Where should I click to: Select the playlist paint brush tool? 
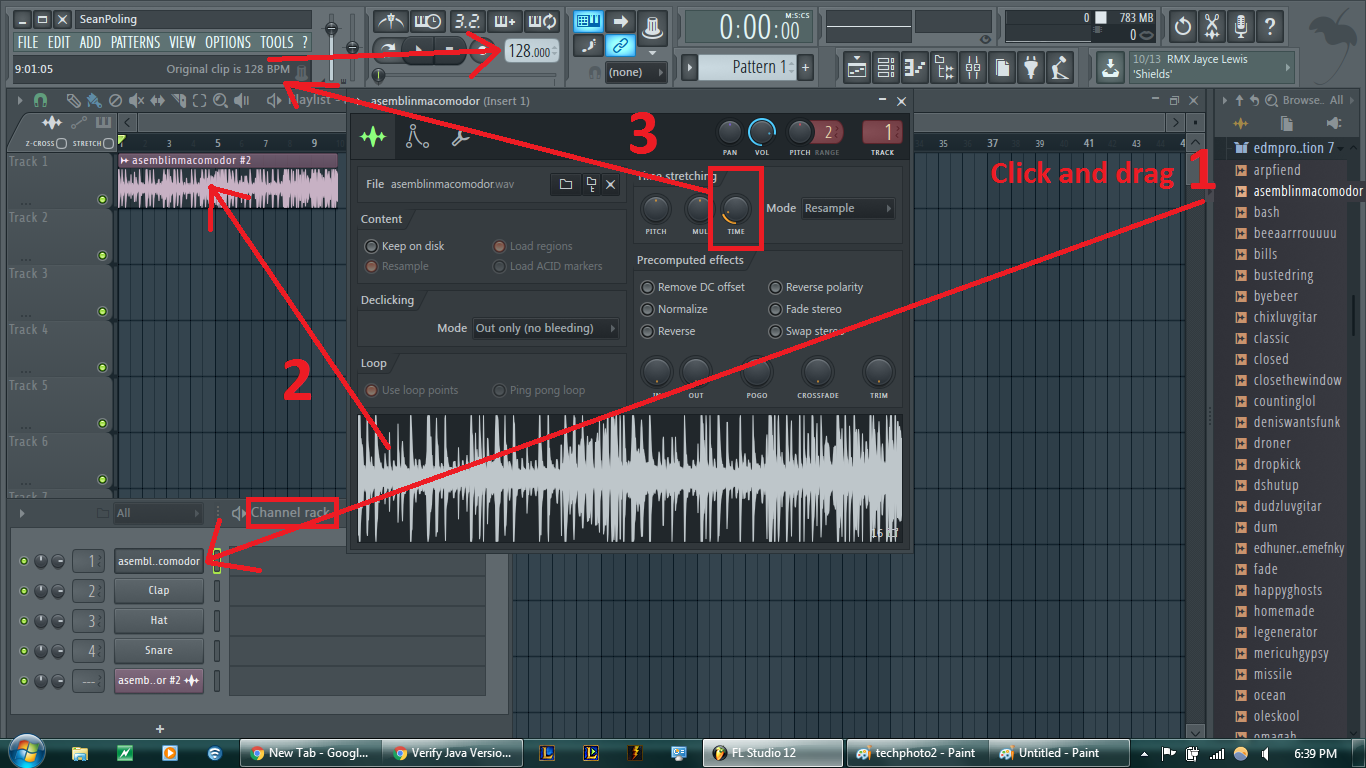point(93,100)
